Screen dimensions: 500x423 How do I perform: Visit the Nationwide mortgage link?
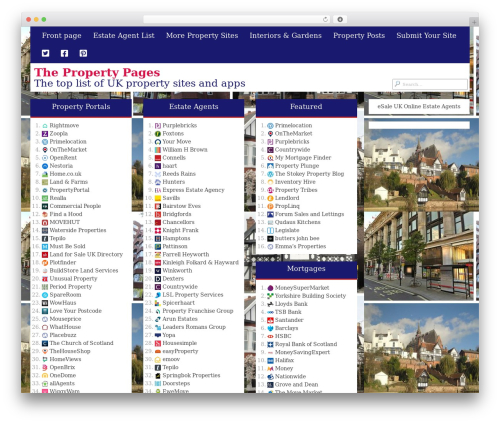coord(290,376)
